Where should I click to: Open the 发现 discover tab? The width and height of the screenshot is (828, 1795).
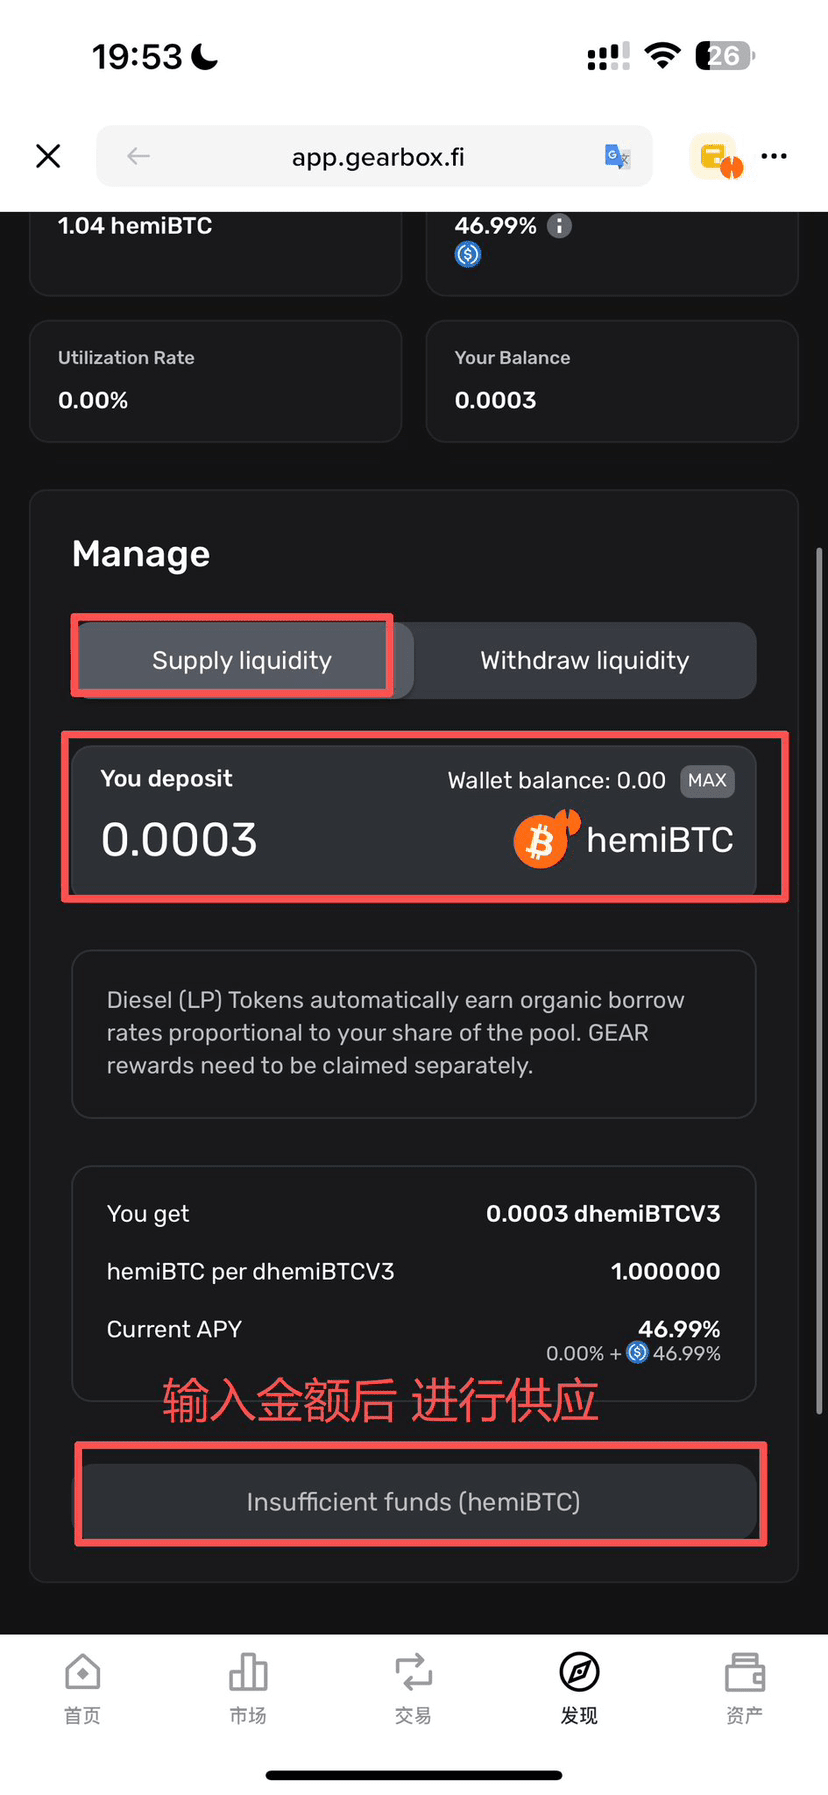coord(579,1689)
